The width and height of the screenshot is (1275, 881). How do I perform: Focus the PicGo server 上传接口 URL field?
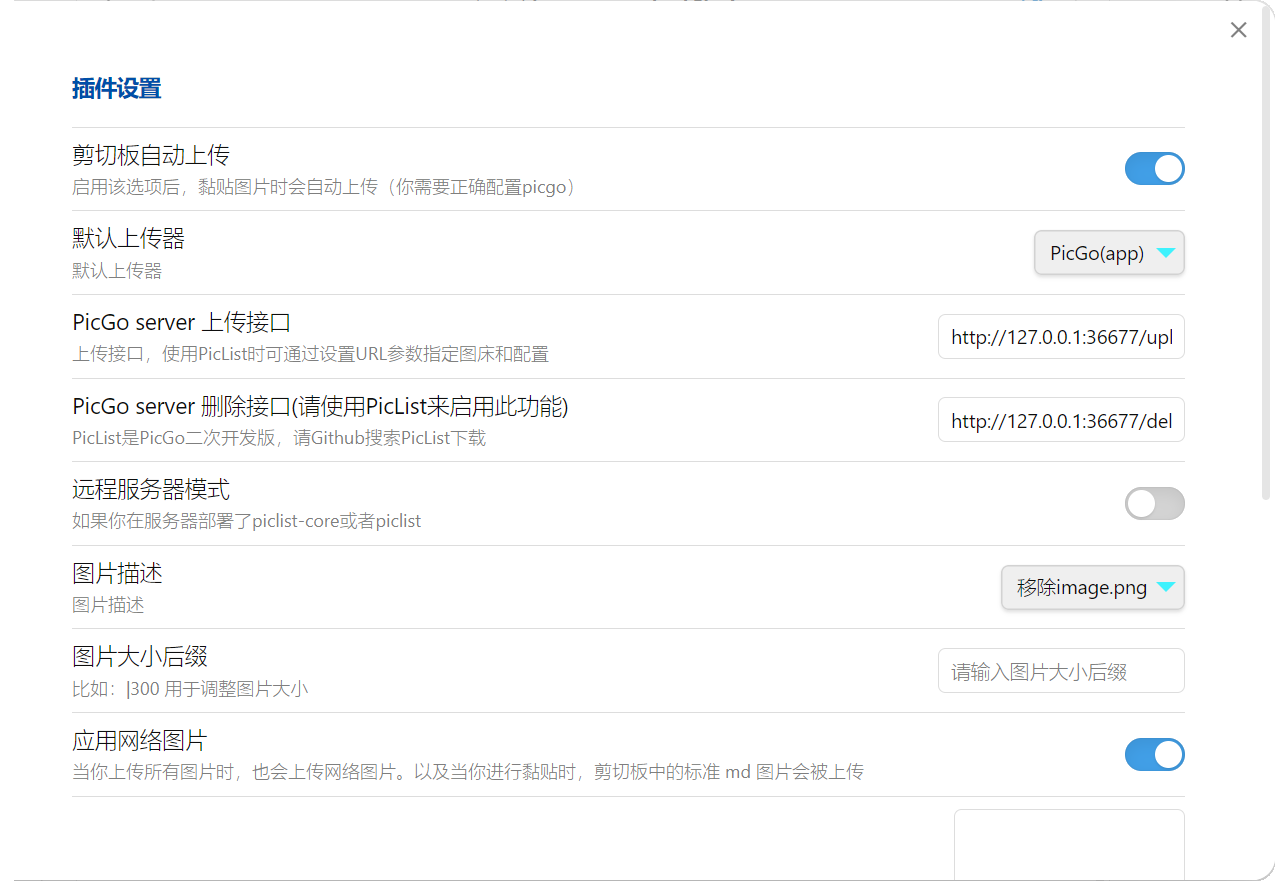tap(1060, 337)
